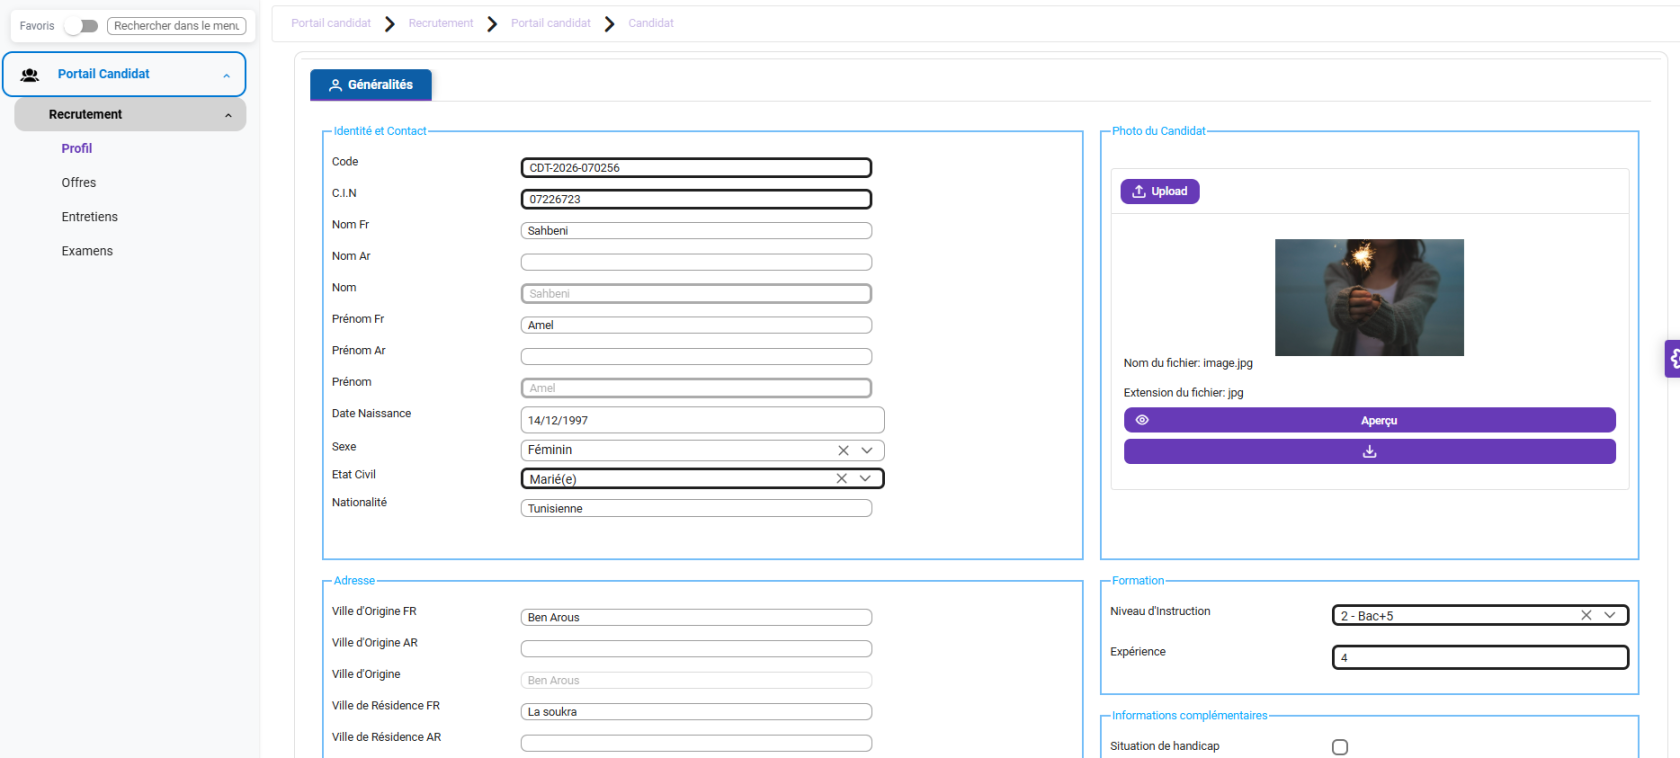The height and width of the screenshot is (758, 1680).
Task: Download the candidate photo file
Action: tap(1369, 452)
